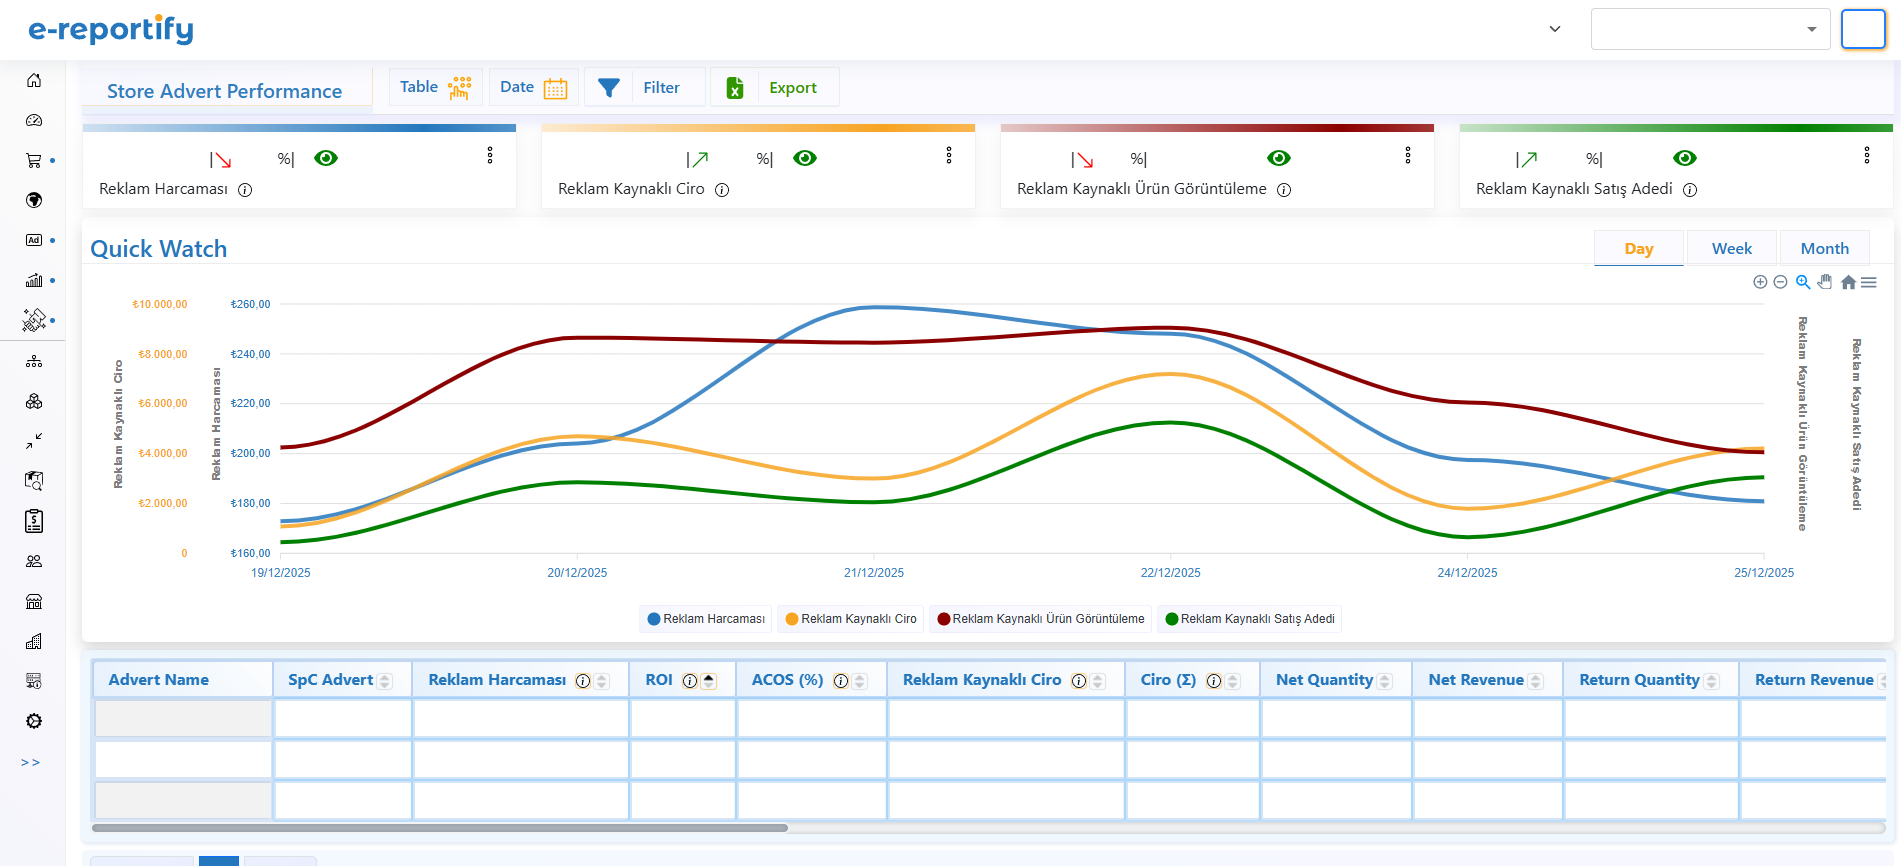Screen dimensions: 1901x866
Task: Click the Filter button
Action: pos(644,88)
